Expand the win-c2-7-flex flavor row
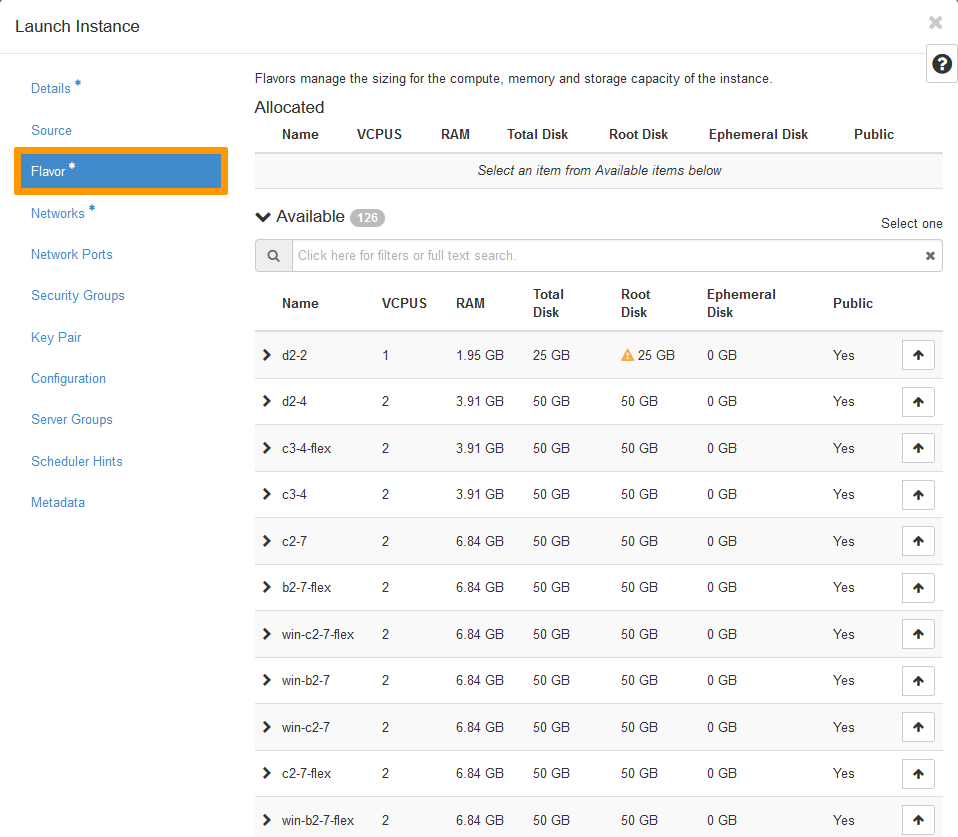Viewport: 958px width, 837px height. [266, 634]
